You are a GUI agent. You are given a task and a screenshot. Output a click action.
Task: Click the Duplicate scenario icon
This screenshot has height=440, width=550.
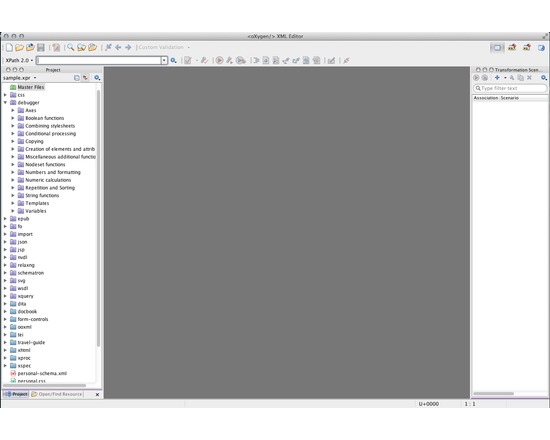[521, 78]
